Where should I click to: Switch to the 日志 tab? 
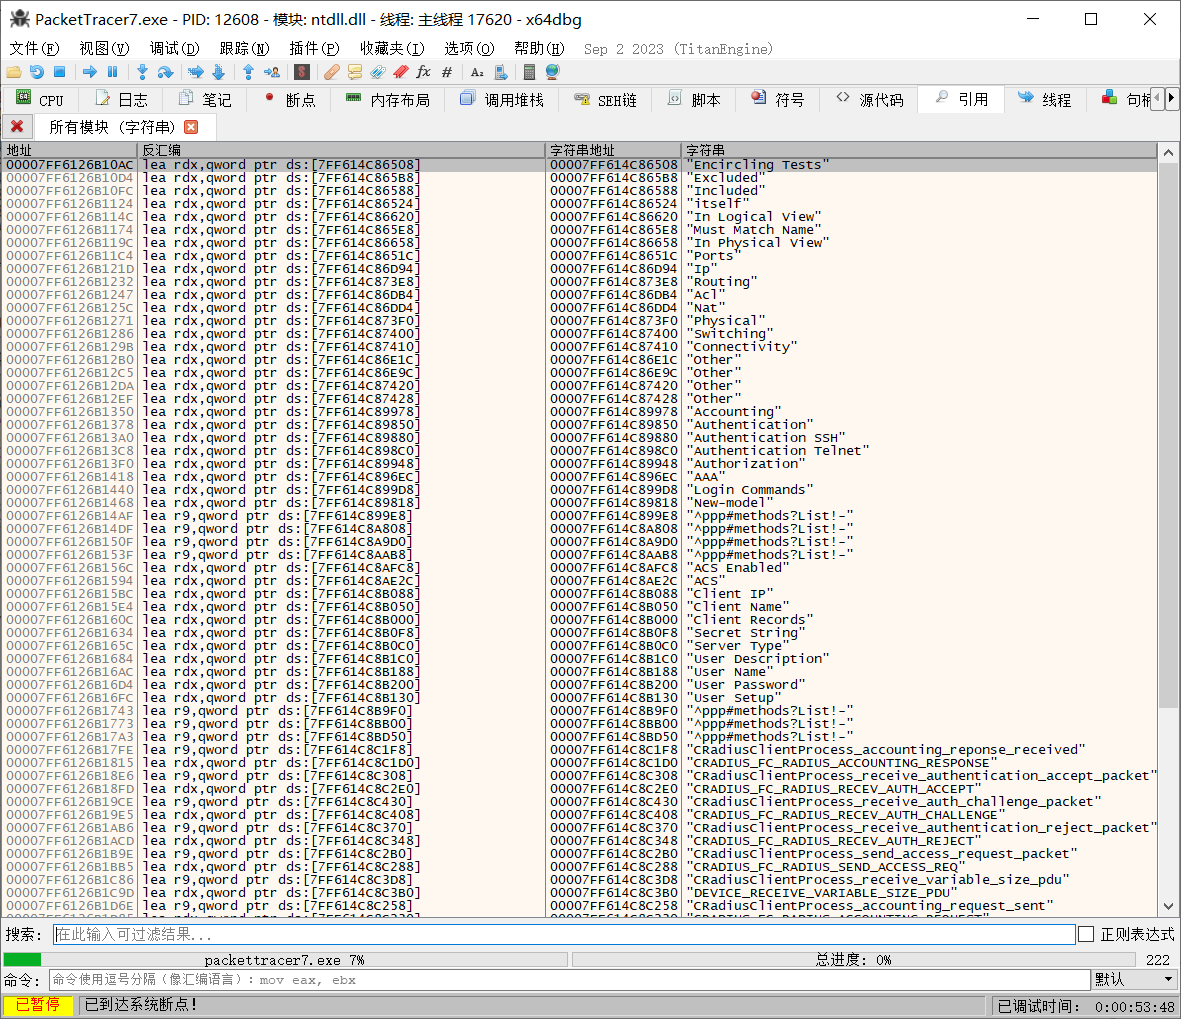coord(121,100)
